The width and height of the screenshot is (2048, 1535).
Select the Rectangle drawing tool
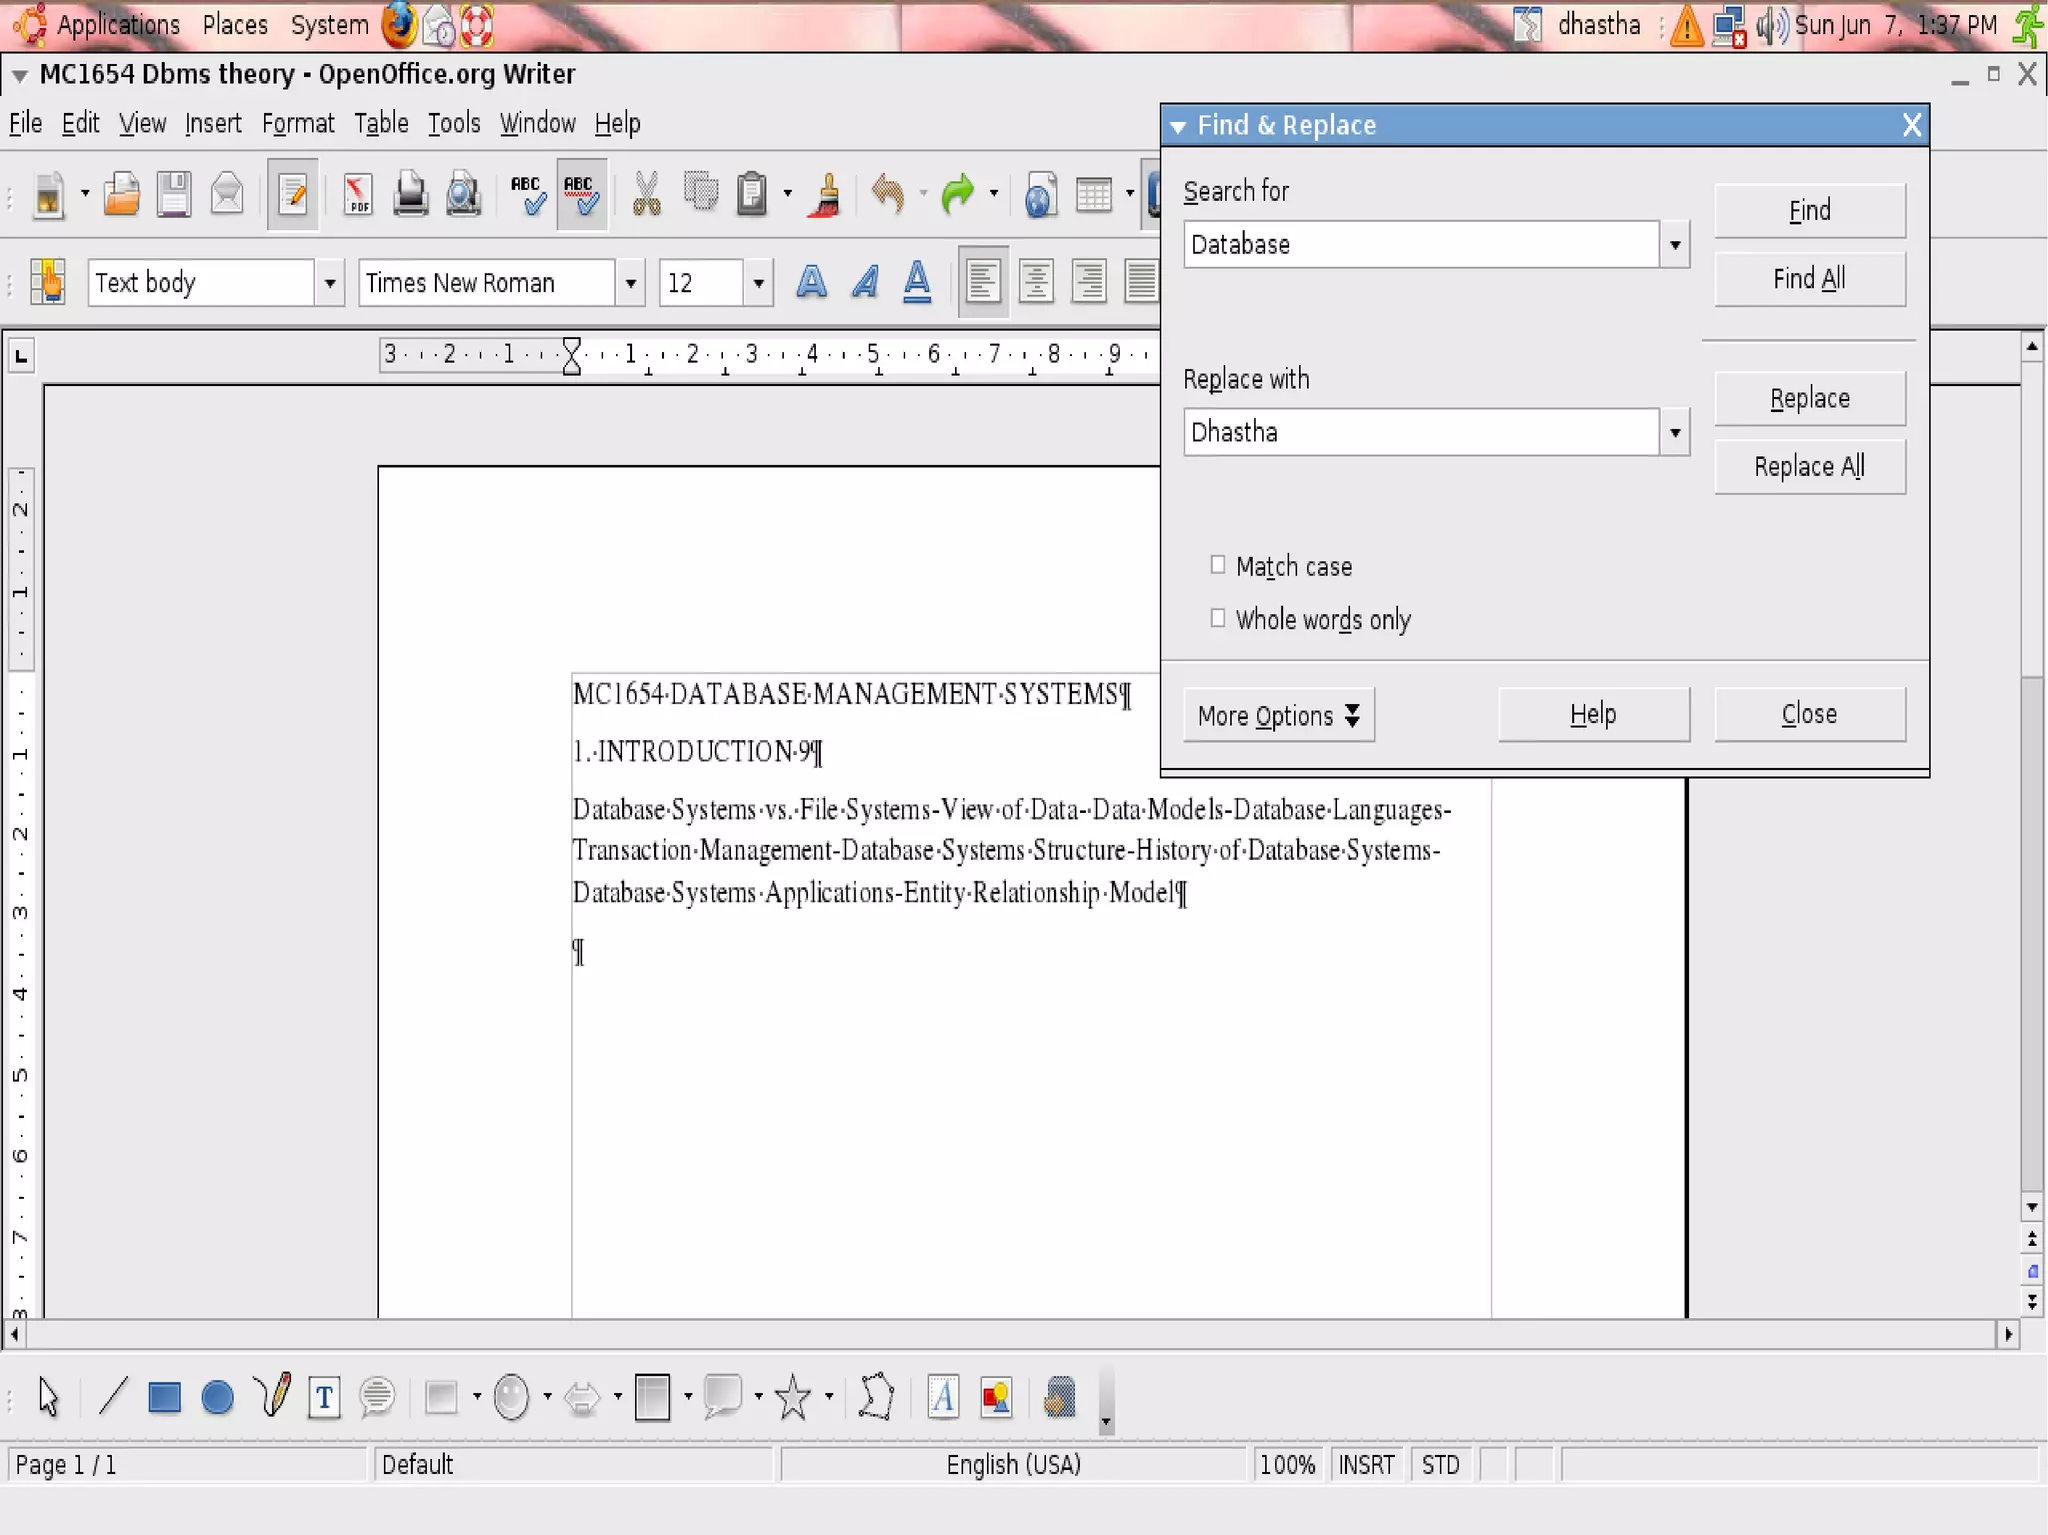point(164,1397)
